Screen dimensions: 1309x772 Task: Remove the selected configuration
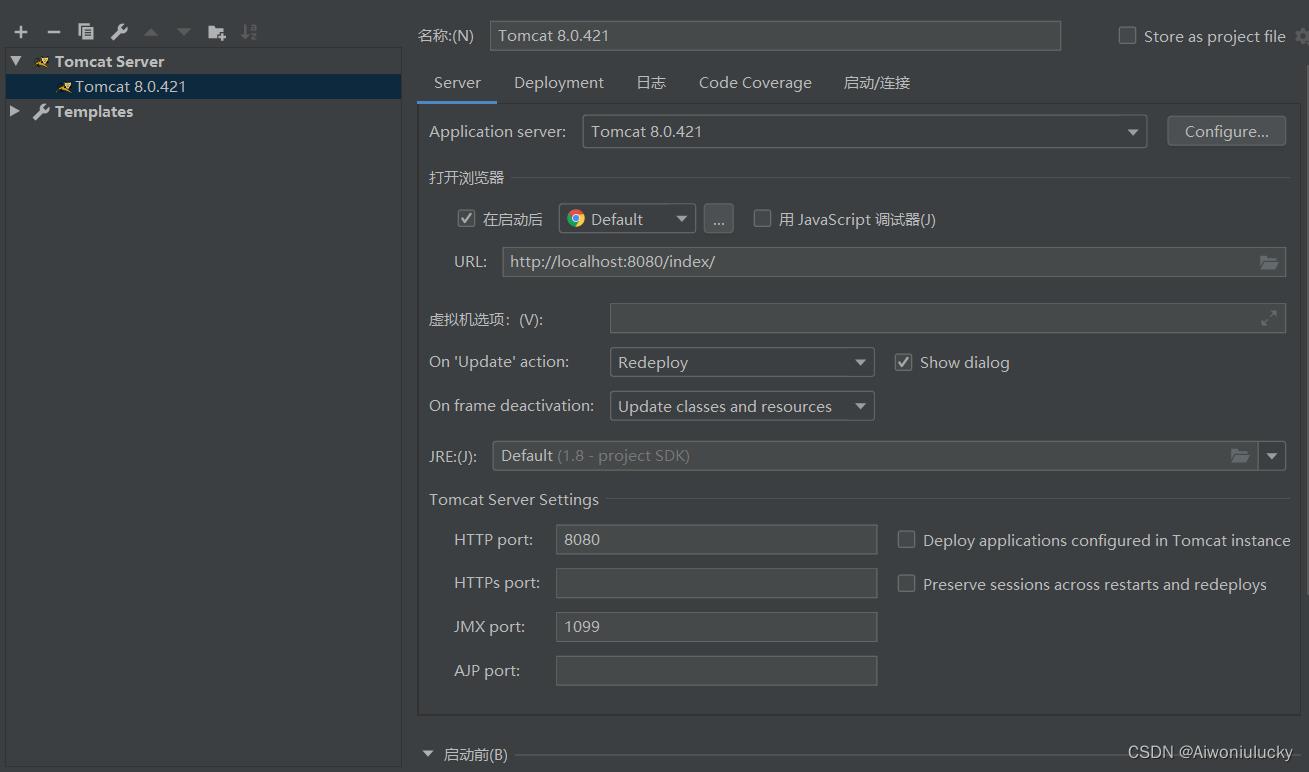click(x=54, y=32)
